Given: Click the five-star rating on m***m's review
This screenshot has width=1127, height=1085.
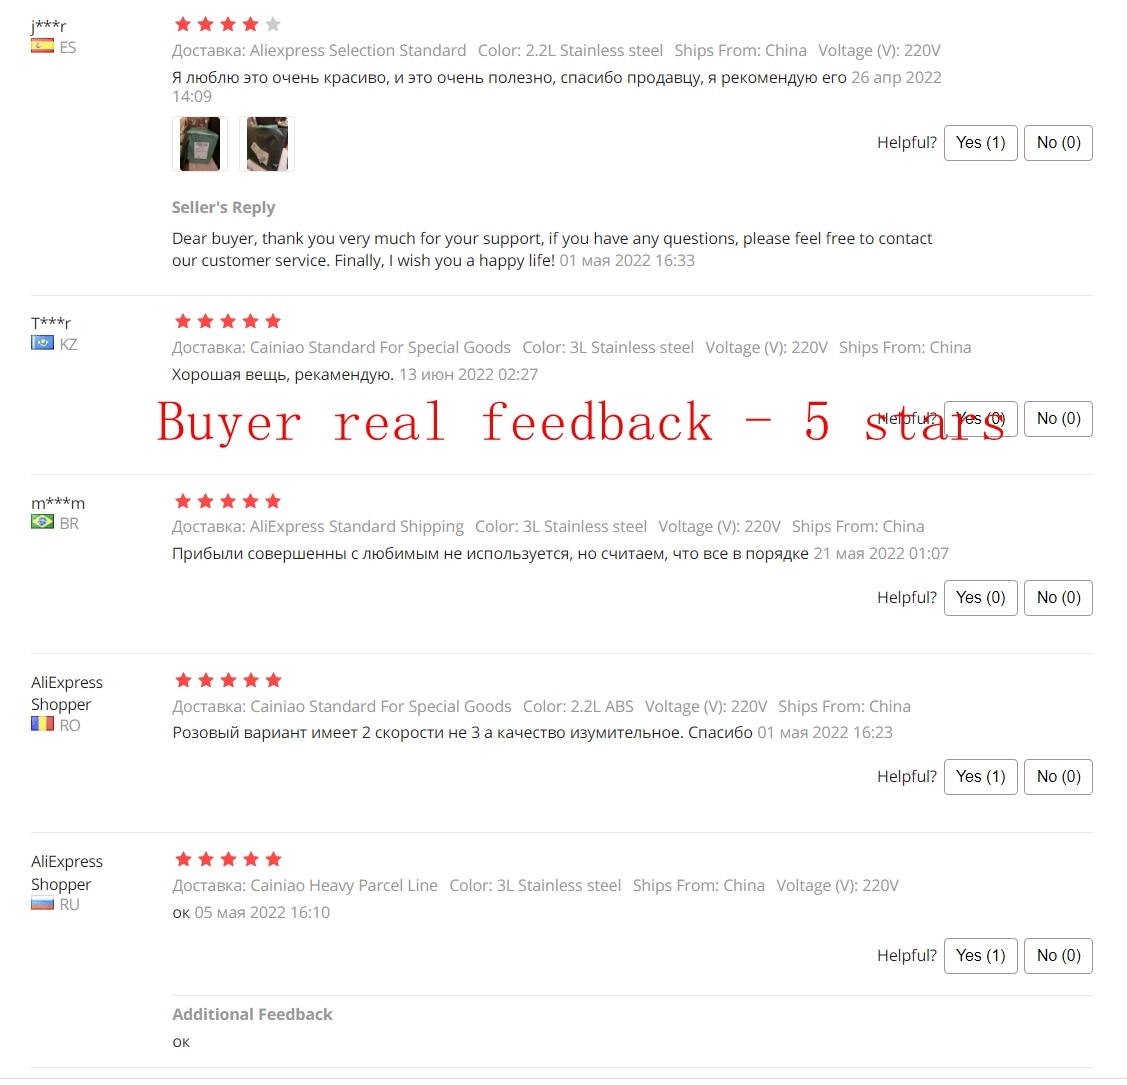Looking at the screenshot, I should point(228,501).
